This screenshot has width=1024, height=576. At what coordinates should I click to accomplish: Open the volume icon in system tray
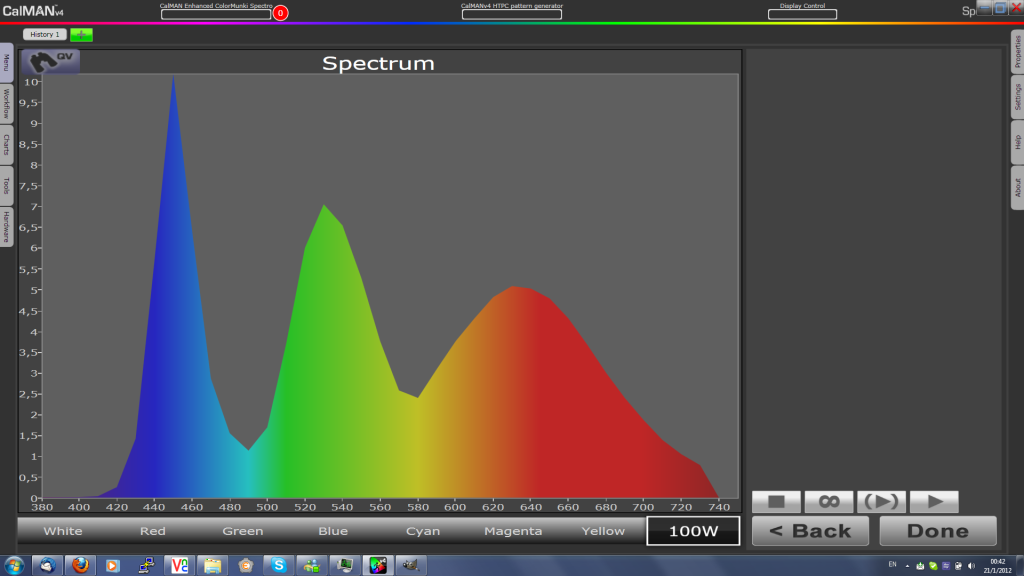[x=971, y=566]
